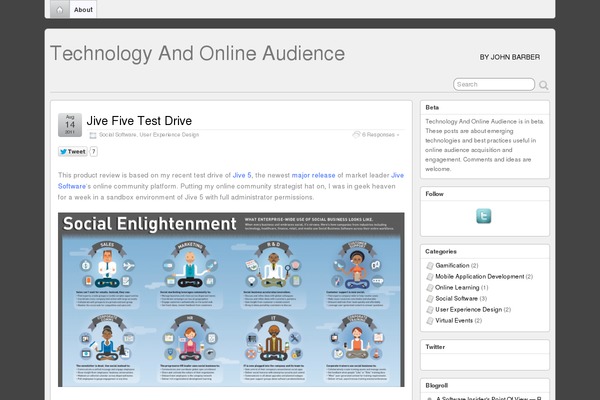Open the 6 Responses link

(378, 135)
